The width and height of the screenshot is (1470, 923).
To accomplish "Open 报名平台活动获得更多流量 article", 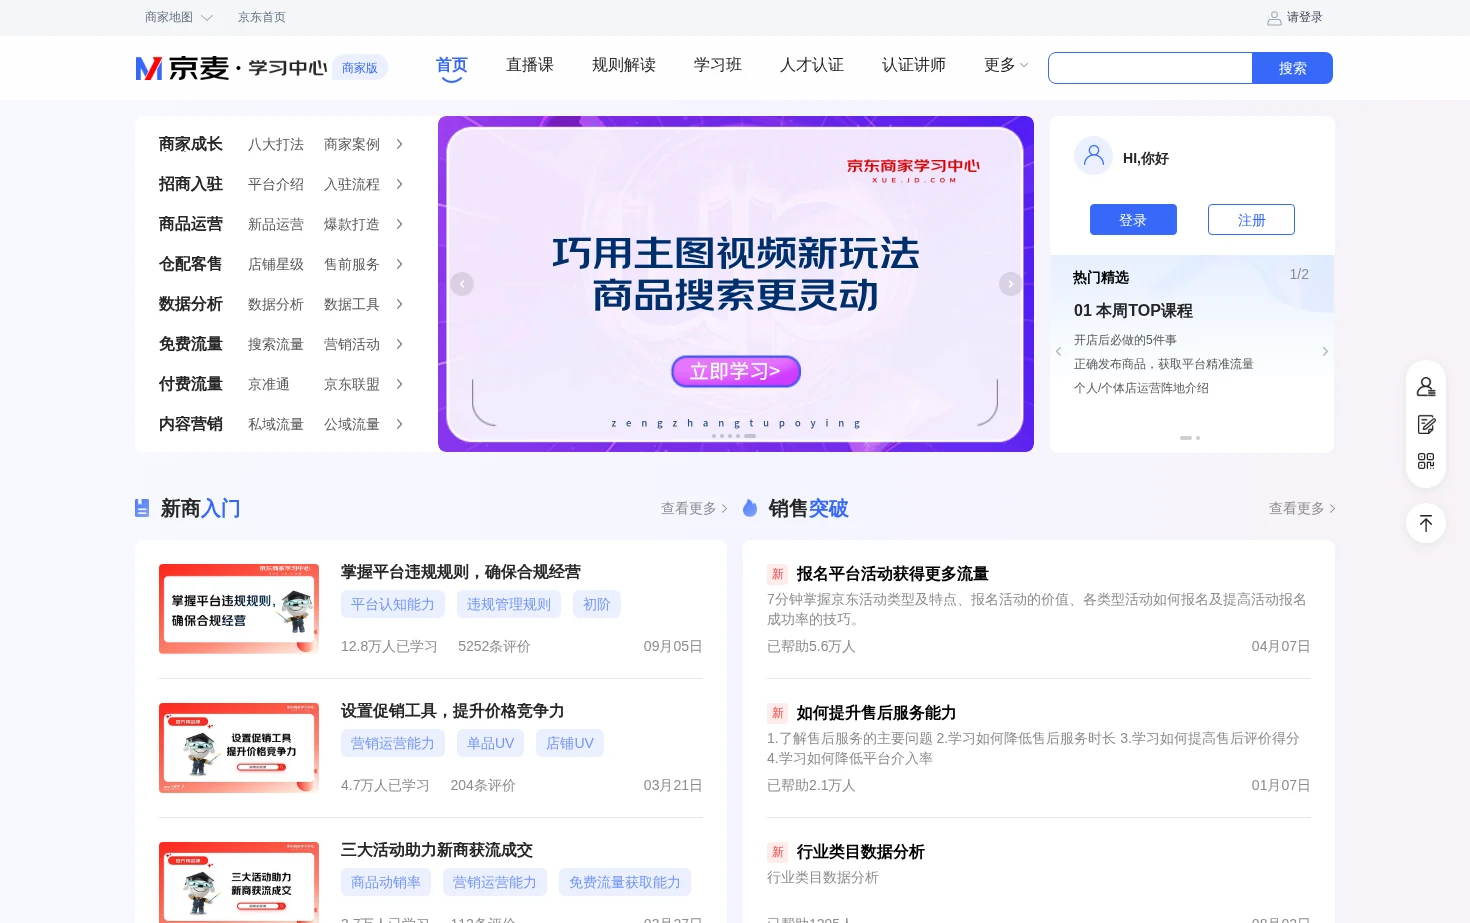I will click(892, 574).
